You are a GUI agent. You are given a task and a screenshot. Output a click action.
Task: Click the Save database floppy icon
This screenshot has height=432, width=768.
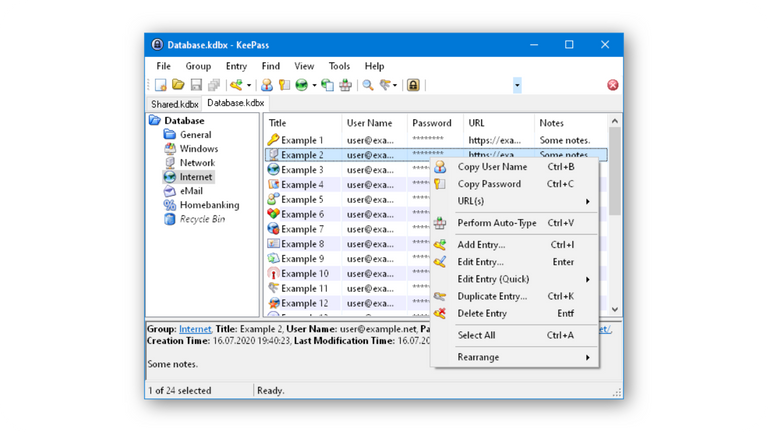pyautogui.click(x=196, y=85)
